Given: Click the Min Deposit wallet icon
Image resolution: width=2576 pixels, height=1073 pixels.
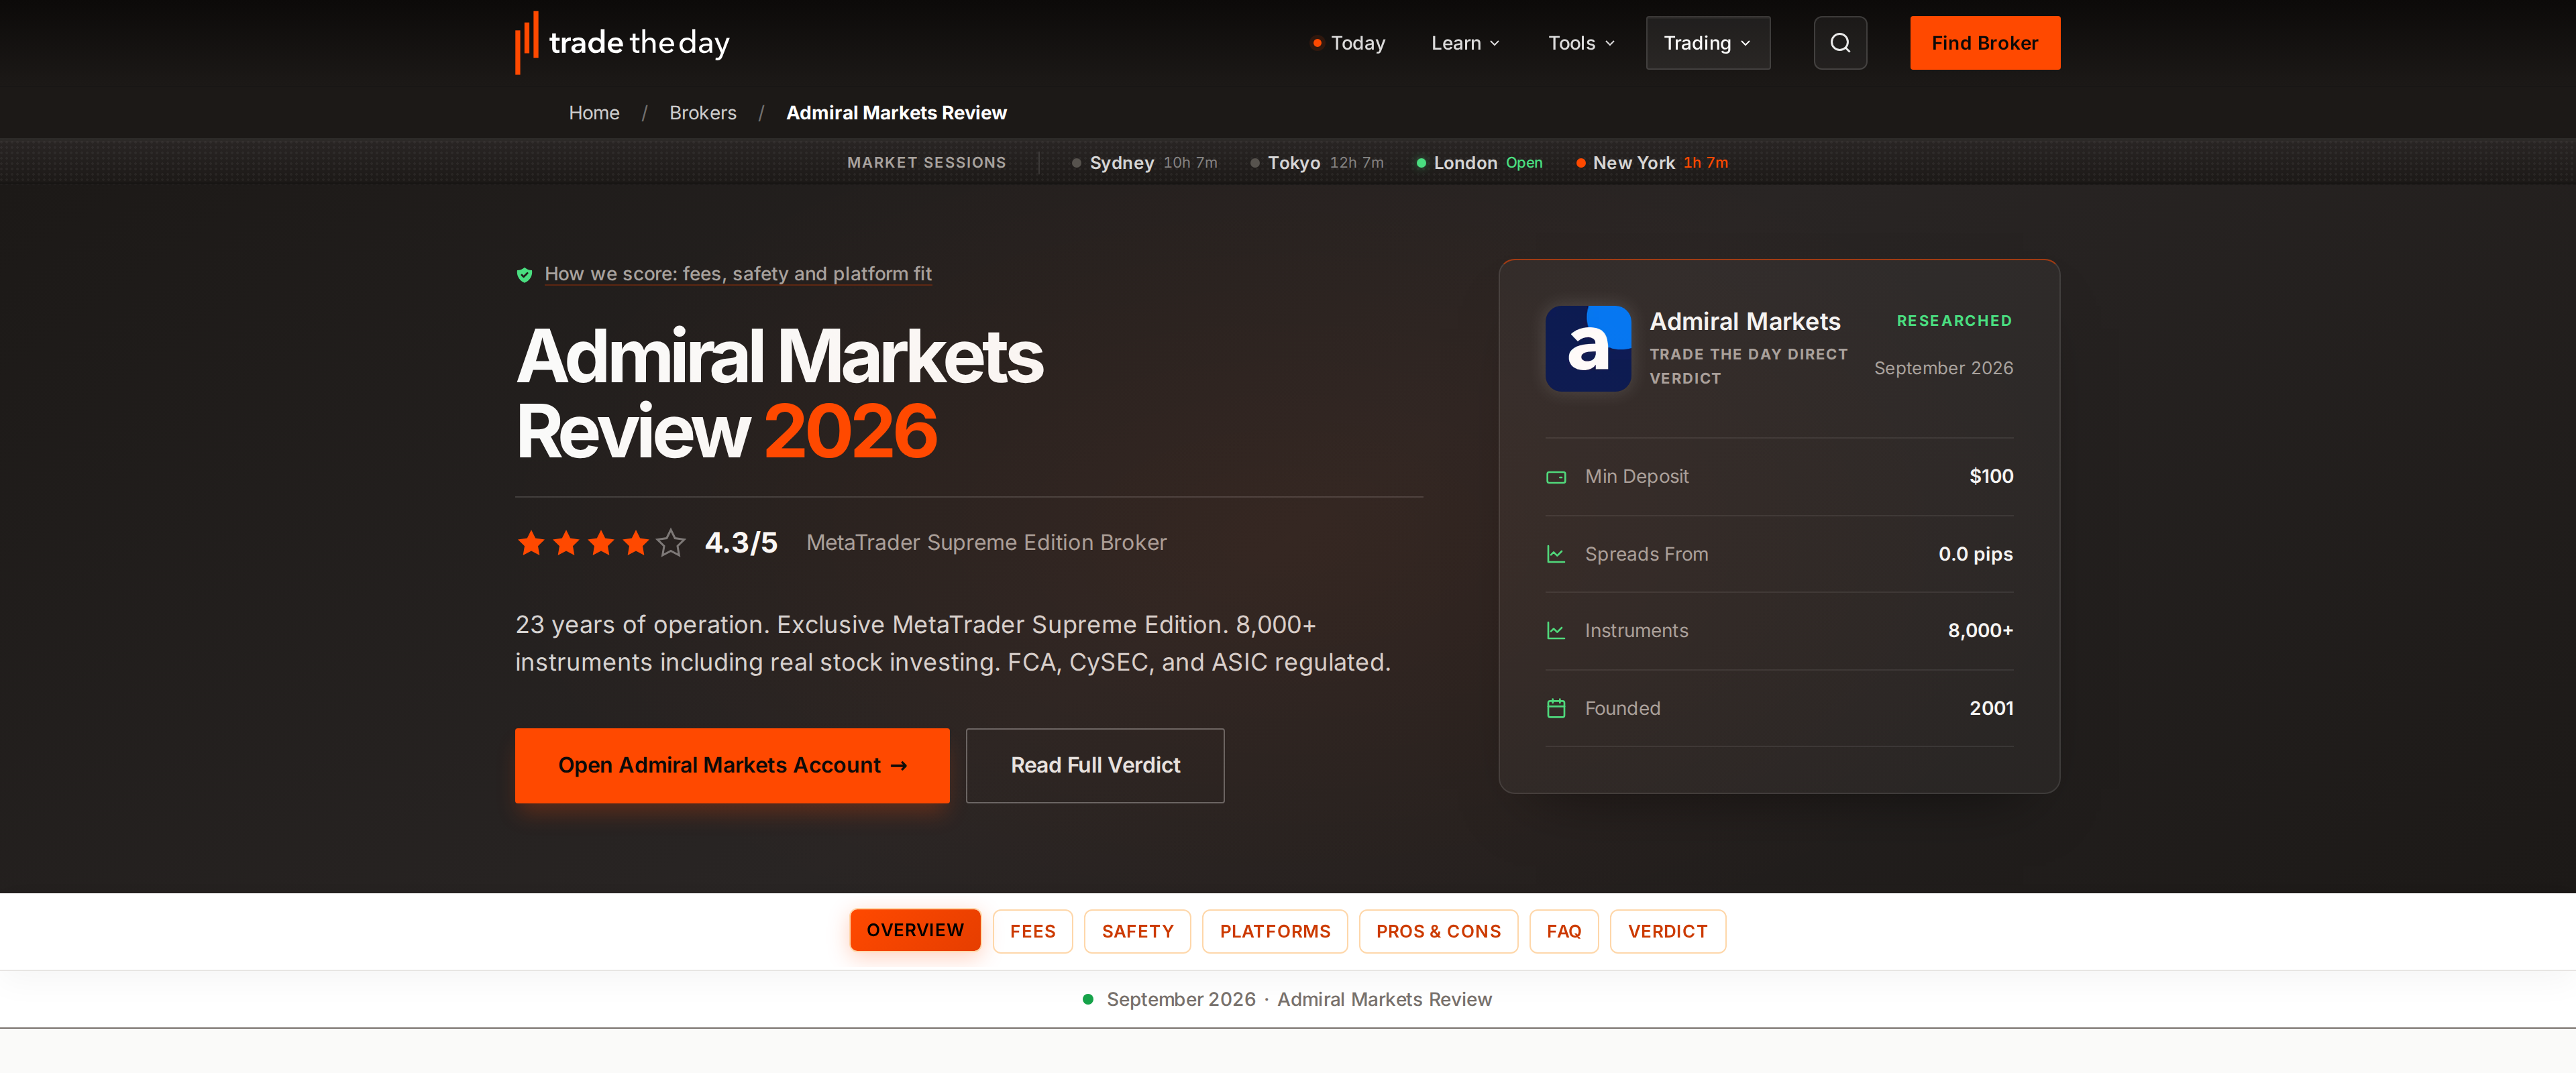Looking at the screenshot, I should point(1556,477).
